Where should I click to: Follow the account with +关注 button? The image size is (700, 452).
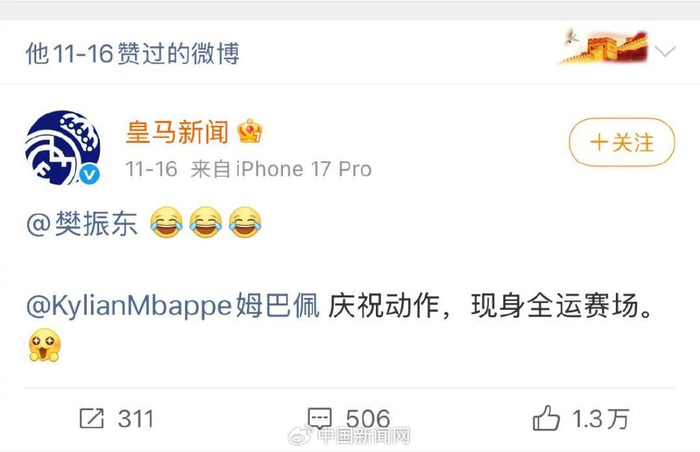(x=622, y=142)
